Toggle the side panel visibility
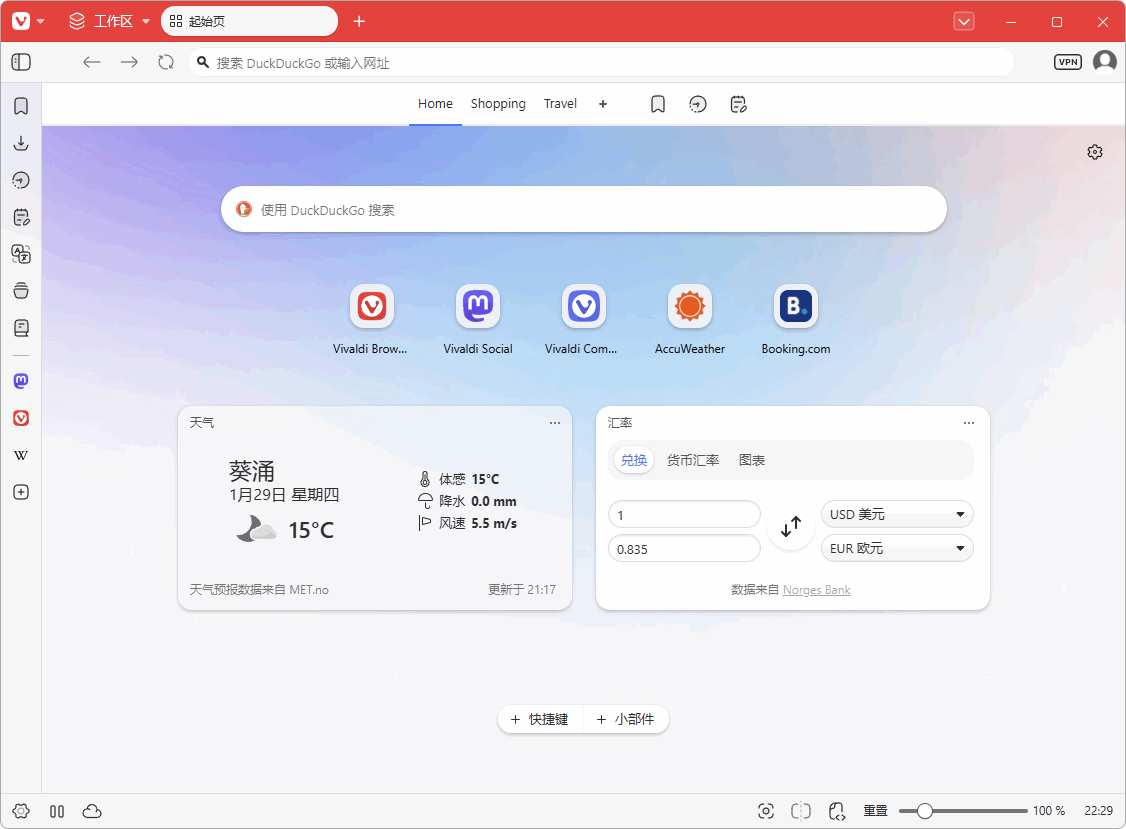Viewport: 1126px width, 829px height. point(21,62)
